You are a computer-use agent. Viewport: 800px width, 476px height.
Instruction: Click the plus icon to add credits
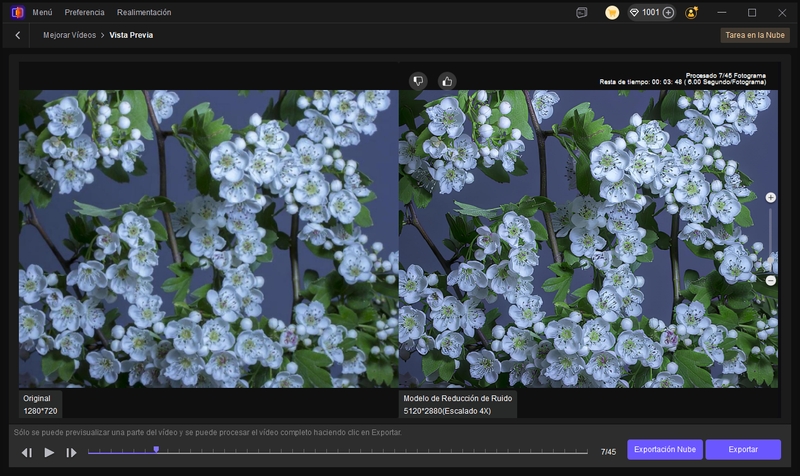(668, 13)
